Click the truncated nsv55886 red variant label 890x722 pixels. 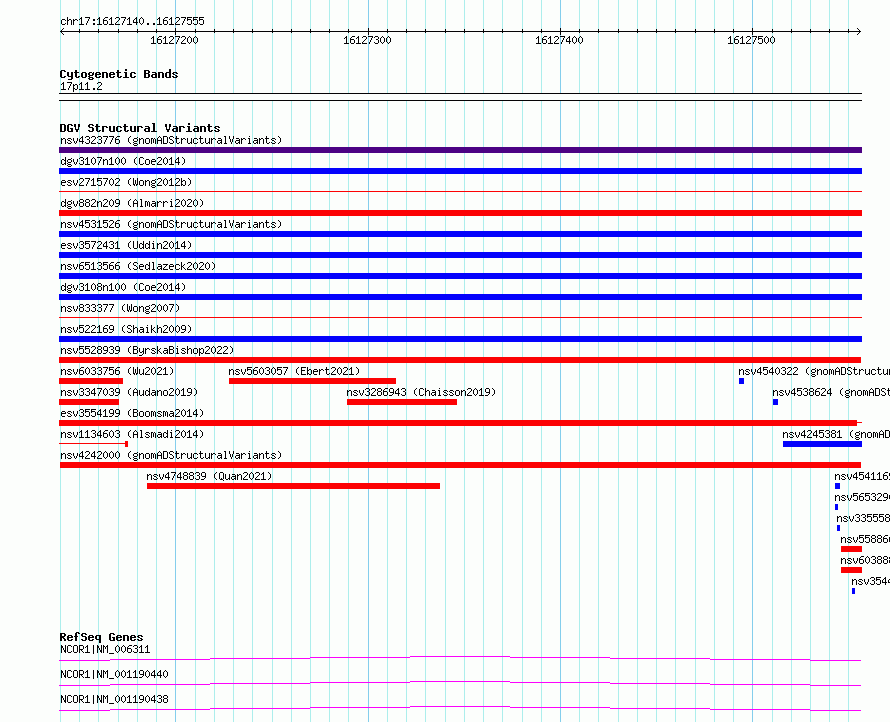click(865, 539)
